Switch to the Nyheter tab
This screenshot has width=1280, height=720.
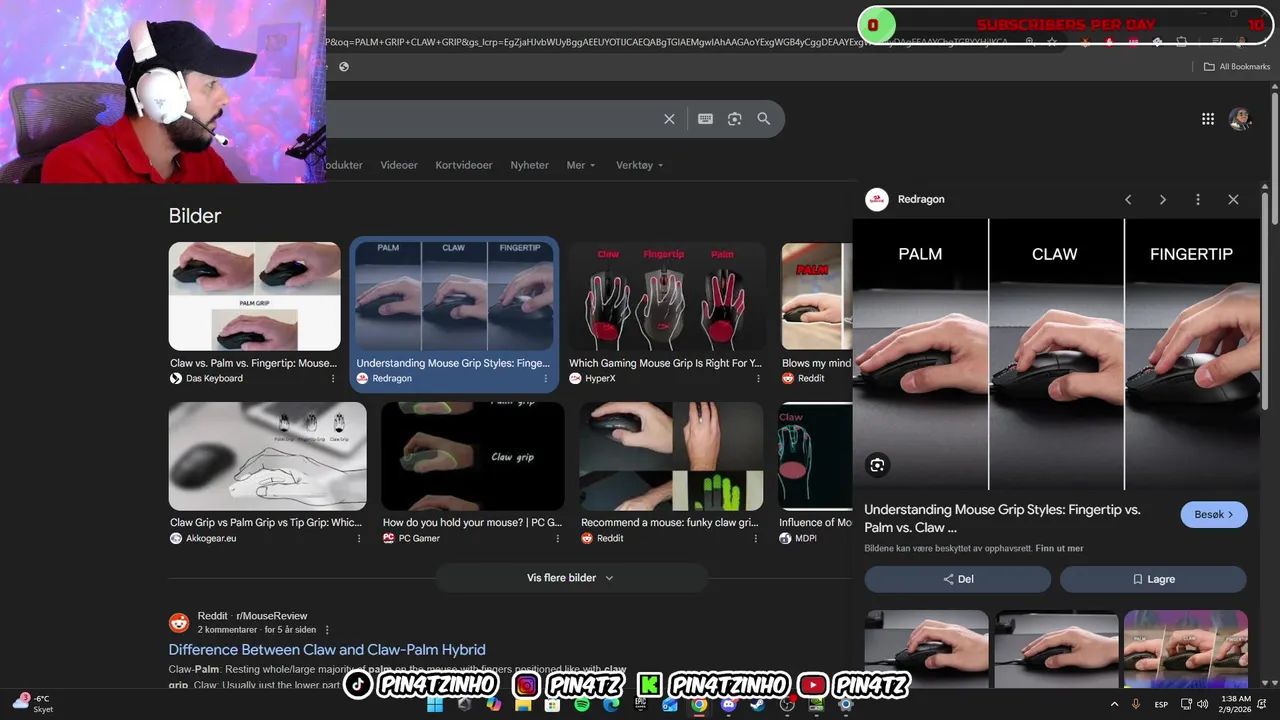click(x=529, y=165)
